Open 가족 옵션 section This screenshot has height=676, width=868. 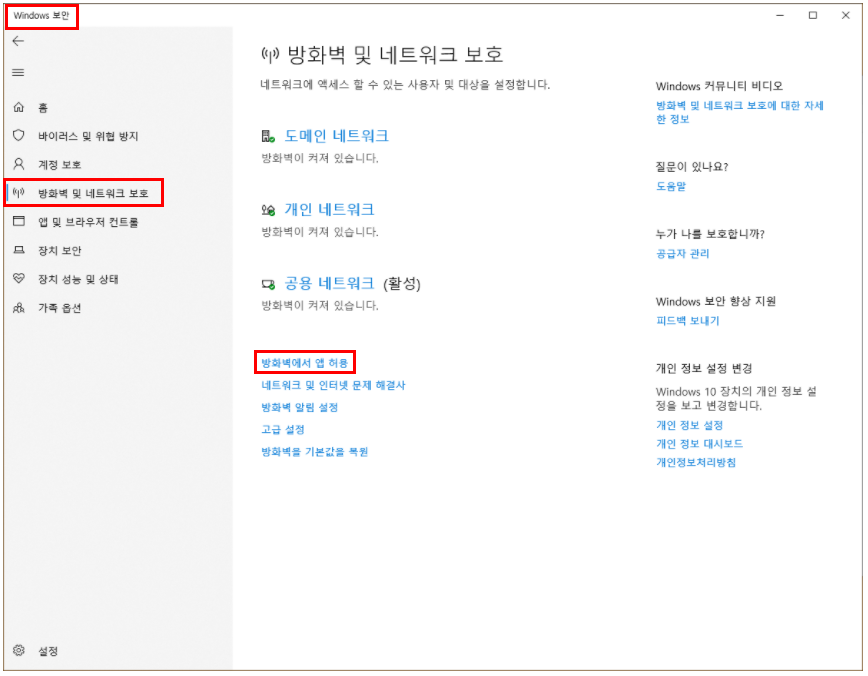(60, 308)
